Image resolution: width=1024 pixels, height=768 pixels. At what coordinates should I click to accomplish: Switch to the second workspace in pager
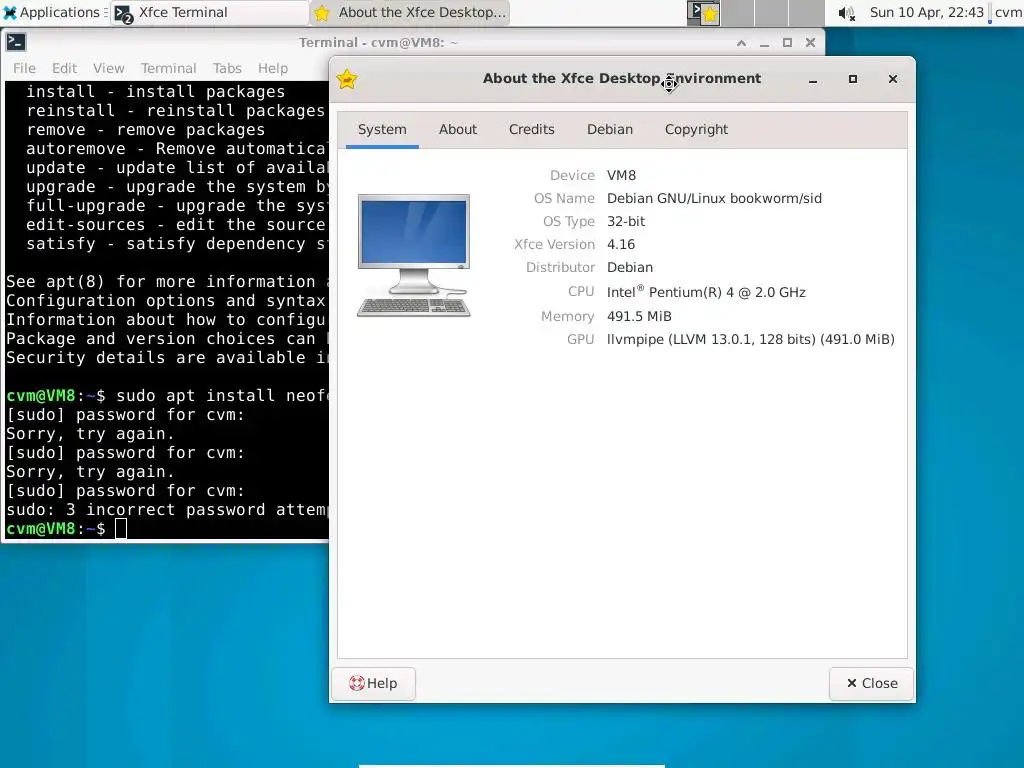click(738, 13)
